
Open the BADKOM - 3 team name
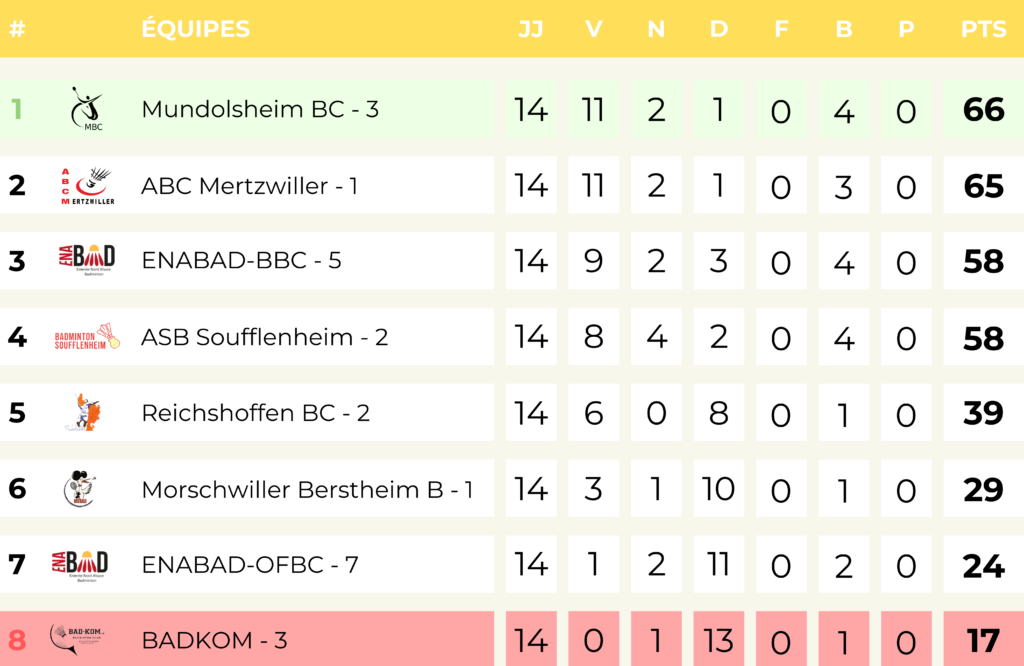click(x=214, y=641)
